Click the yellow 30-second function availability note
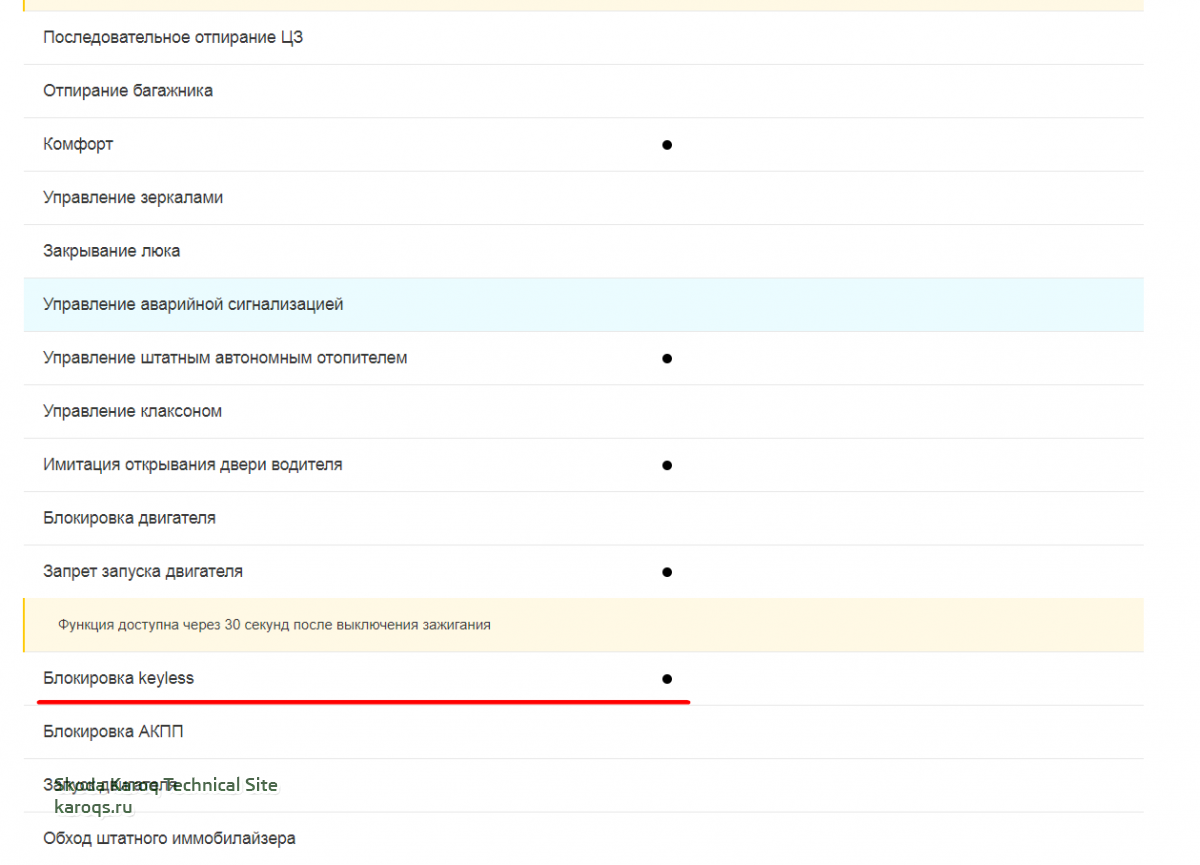Image resolution: width=1200 pixels, height=865 pixels. pos(274,625)
